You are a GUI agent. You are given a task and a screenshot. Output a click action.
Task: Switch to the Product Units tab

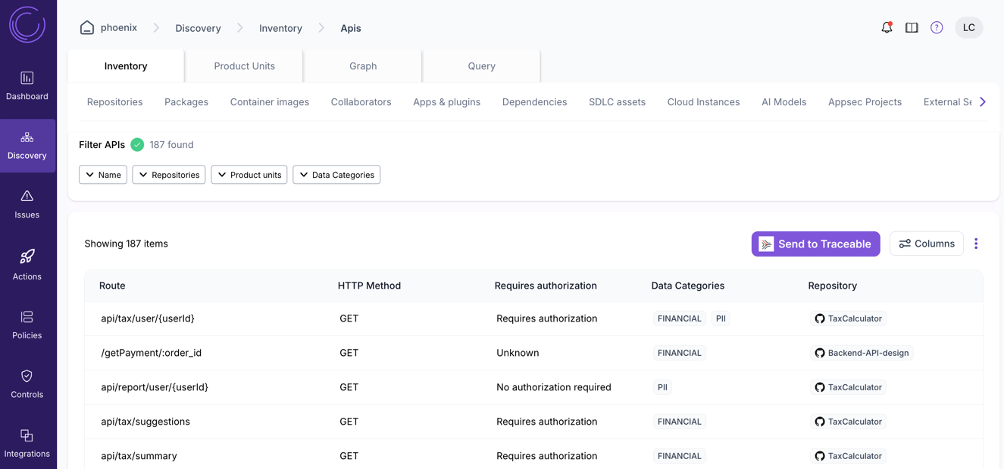(244, 66)
